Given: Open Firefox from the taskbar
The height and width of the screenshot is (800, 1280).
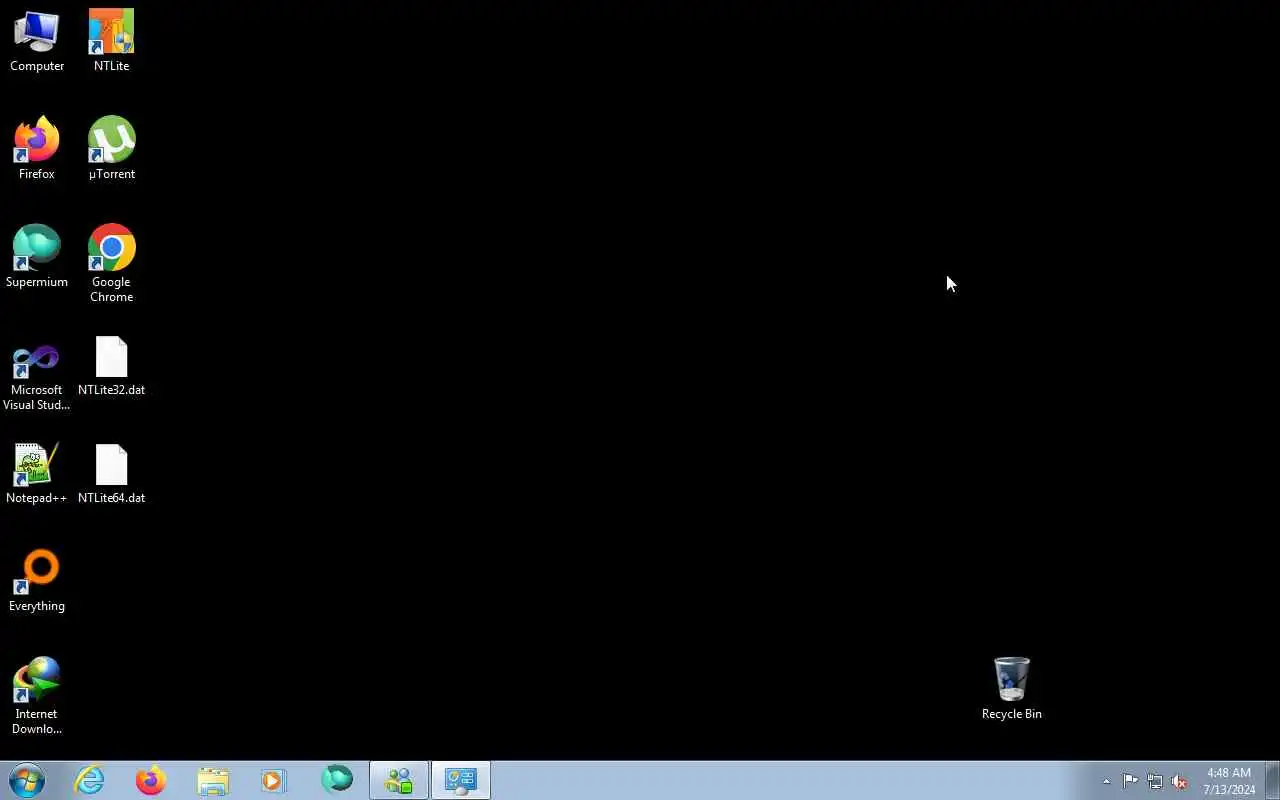Looking at the screenshot, I should 151,780.
